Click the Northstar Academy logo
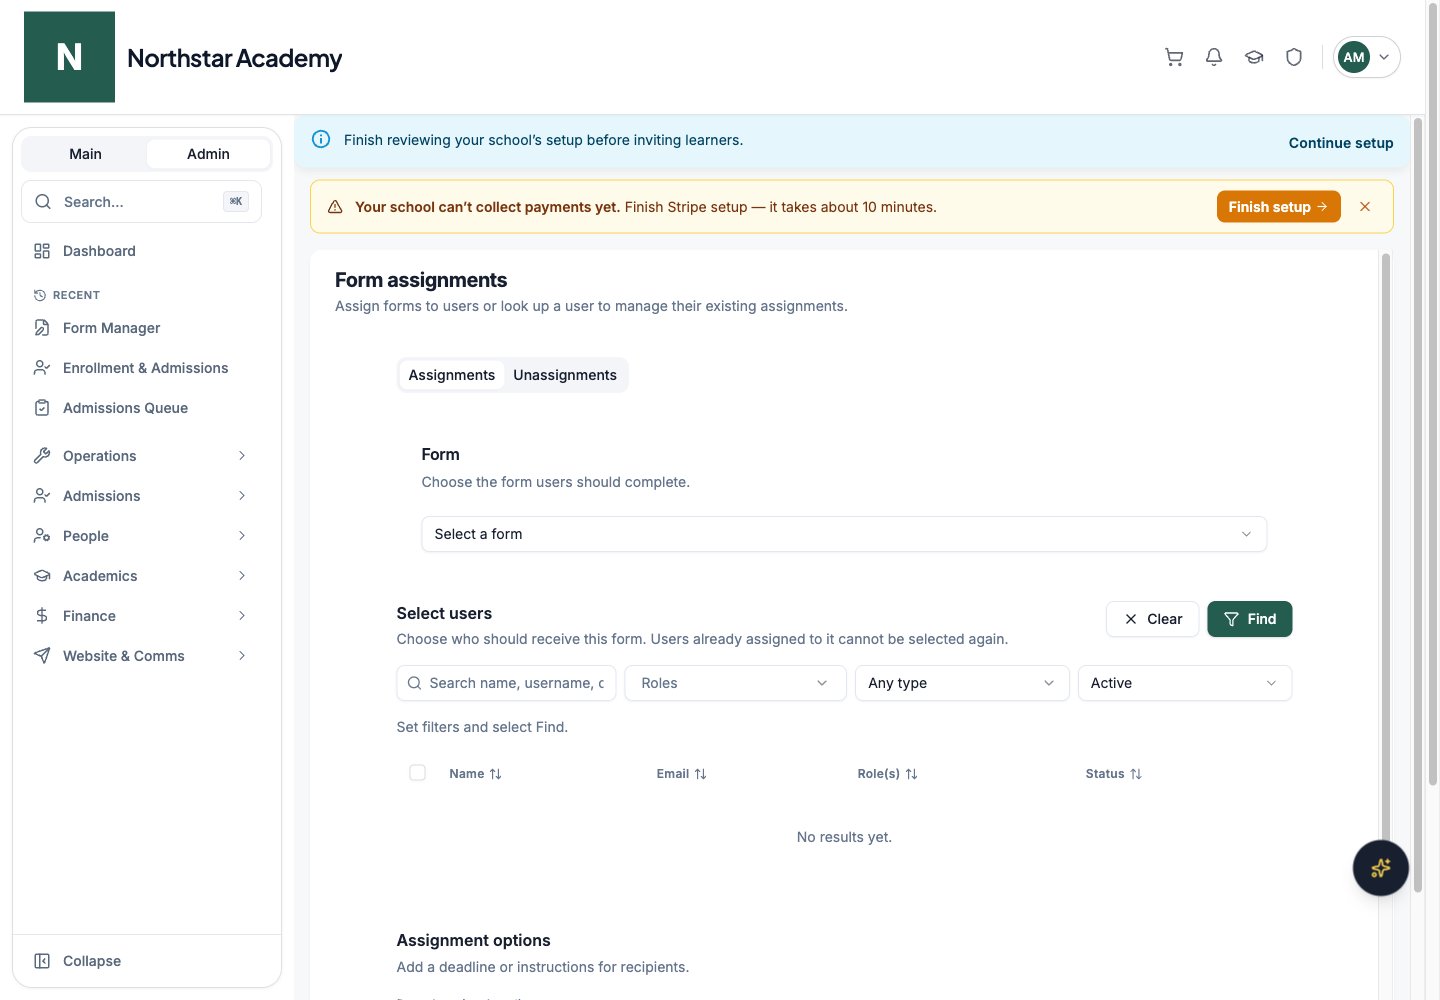The height and width of the screenshot is (1000, 1440). point(69,57)
